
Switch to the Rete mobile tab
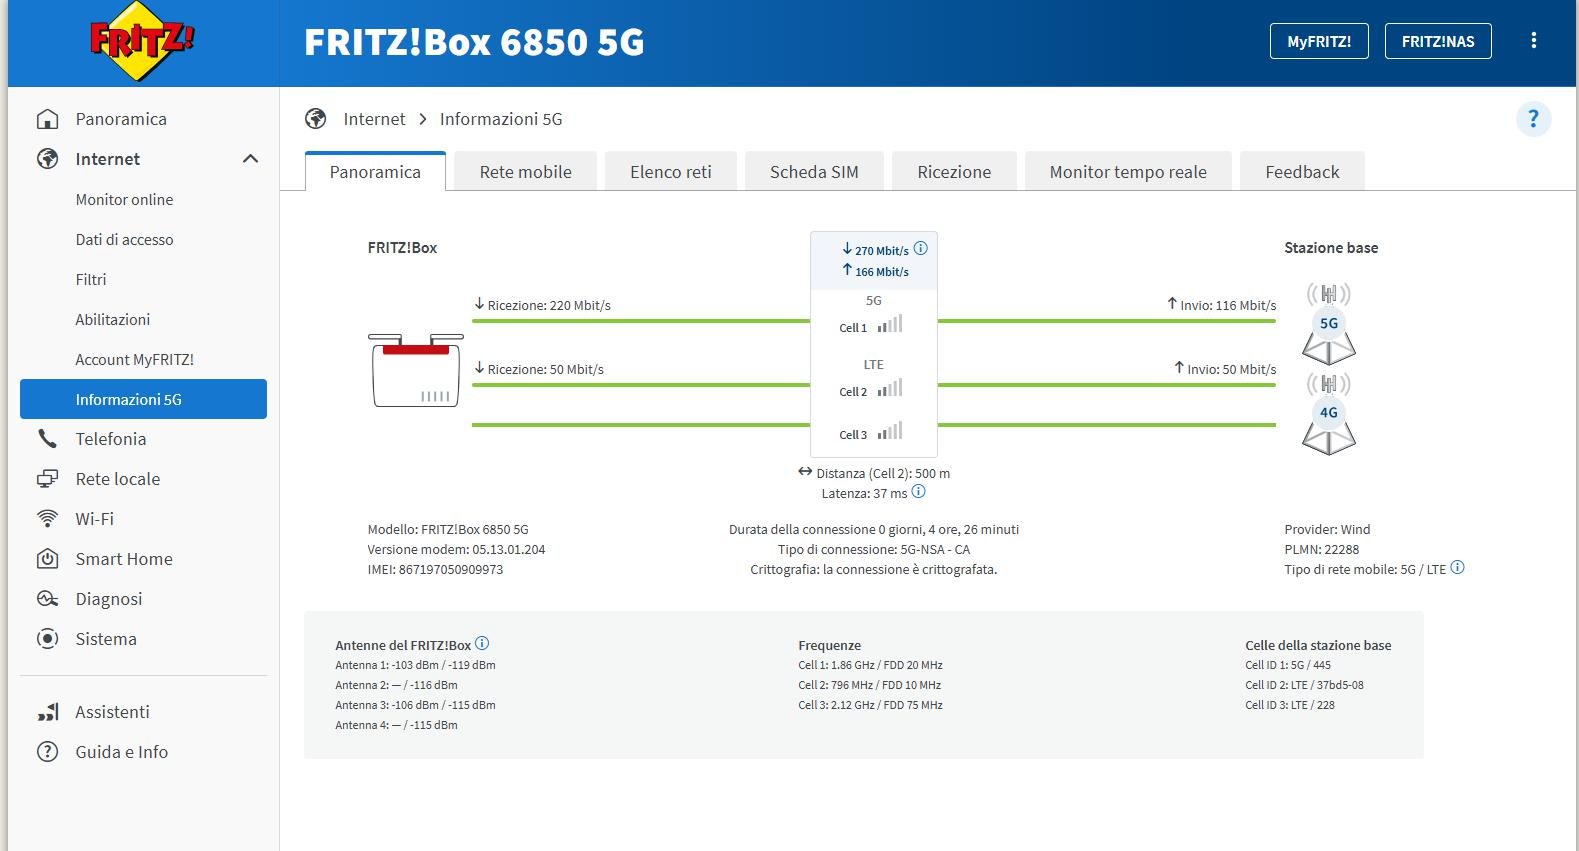(525, 172)
